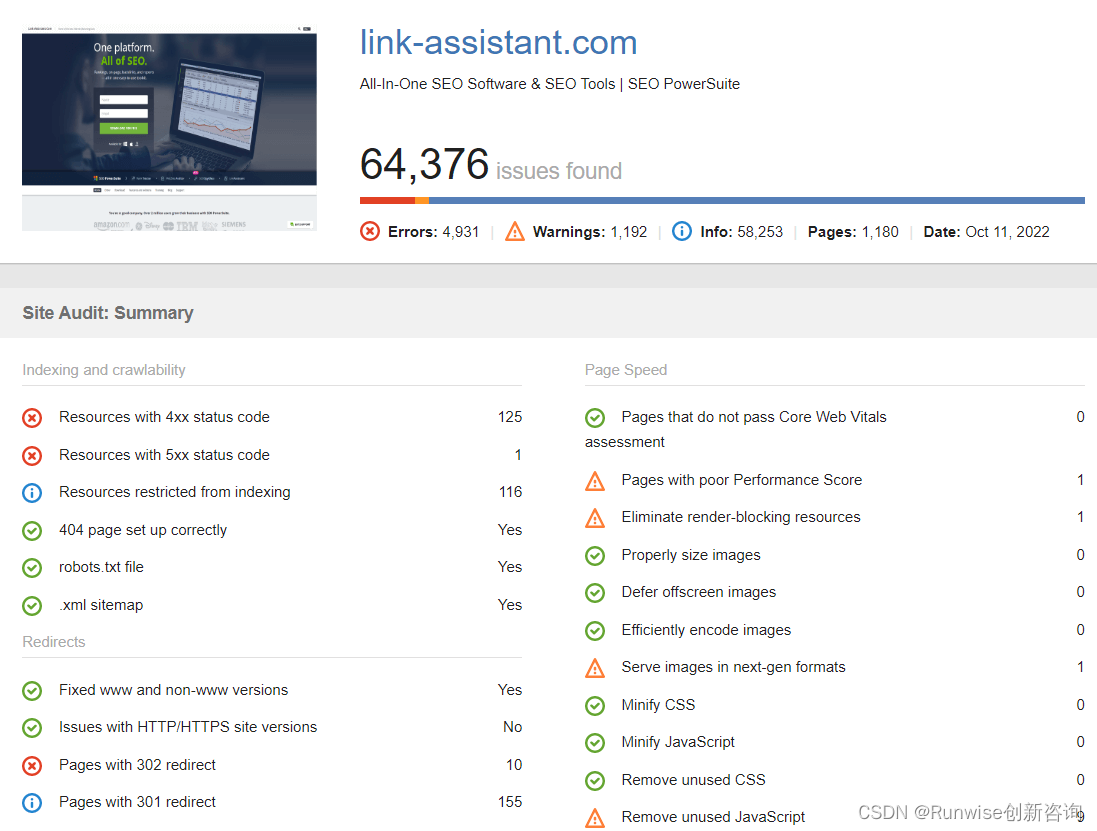The width and height of the screenshot is (1097, 831).
Task: Select 'Resources restricted from indexing' text
Action: [174, 492]
